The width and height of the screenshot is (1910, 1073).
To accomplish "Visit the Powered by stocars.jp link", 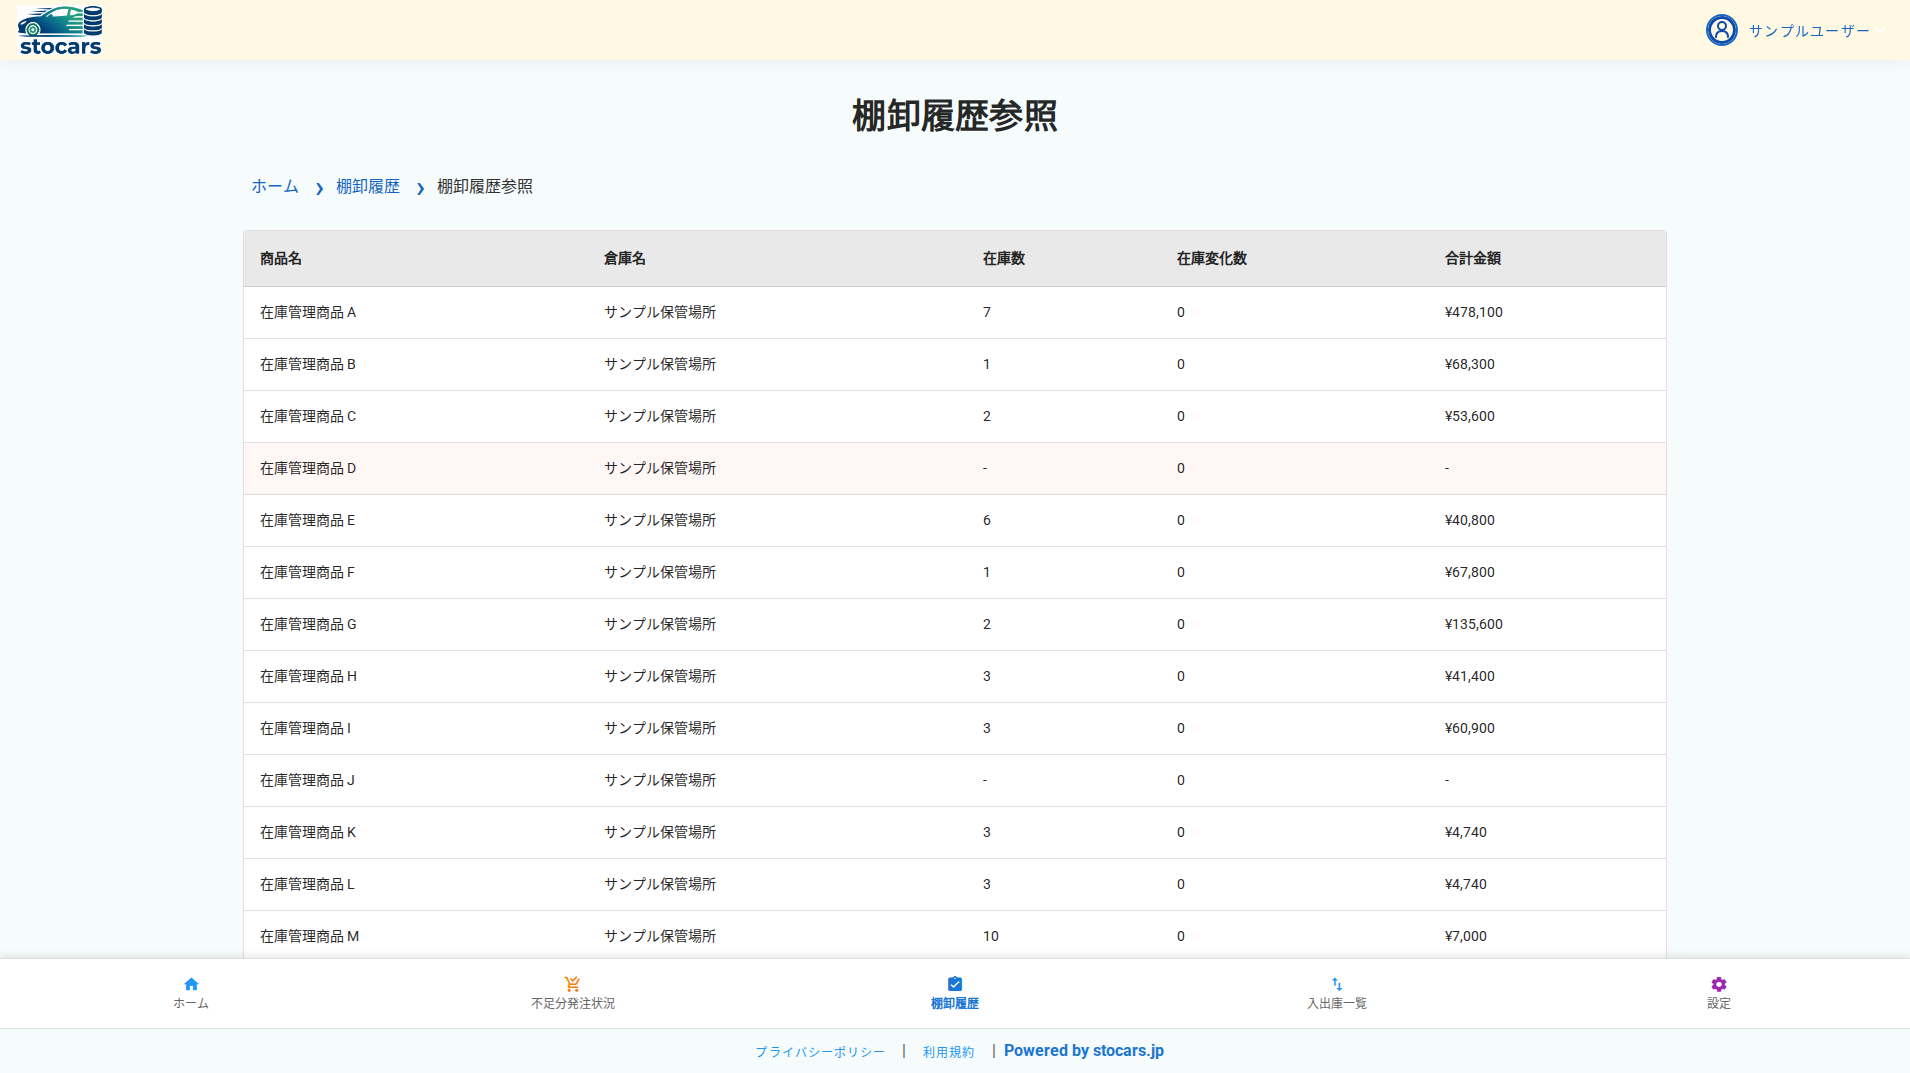I will (1084, 1051).
